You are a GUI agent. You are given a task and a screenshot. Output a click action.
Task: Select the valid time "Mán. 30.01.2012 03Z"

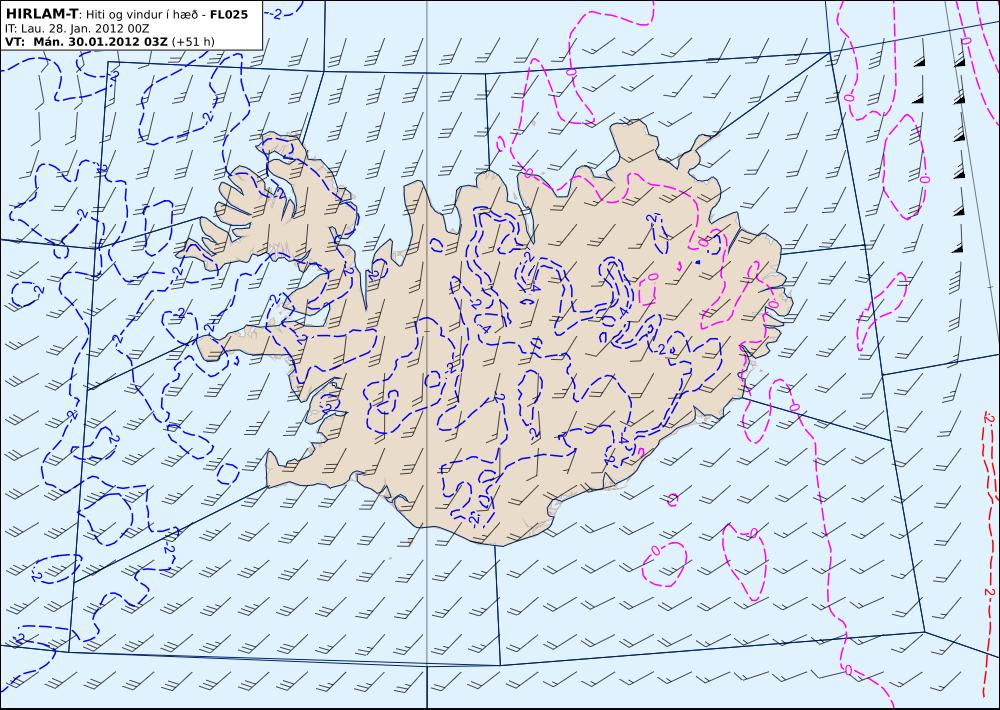pos(101,42)
